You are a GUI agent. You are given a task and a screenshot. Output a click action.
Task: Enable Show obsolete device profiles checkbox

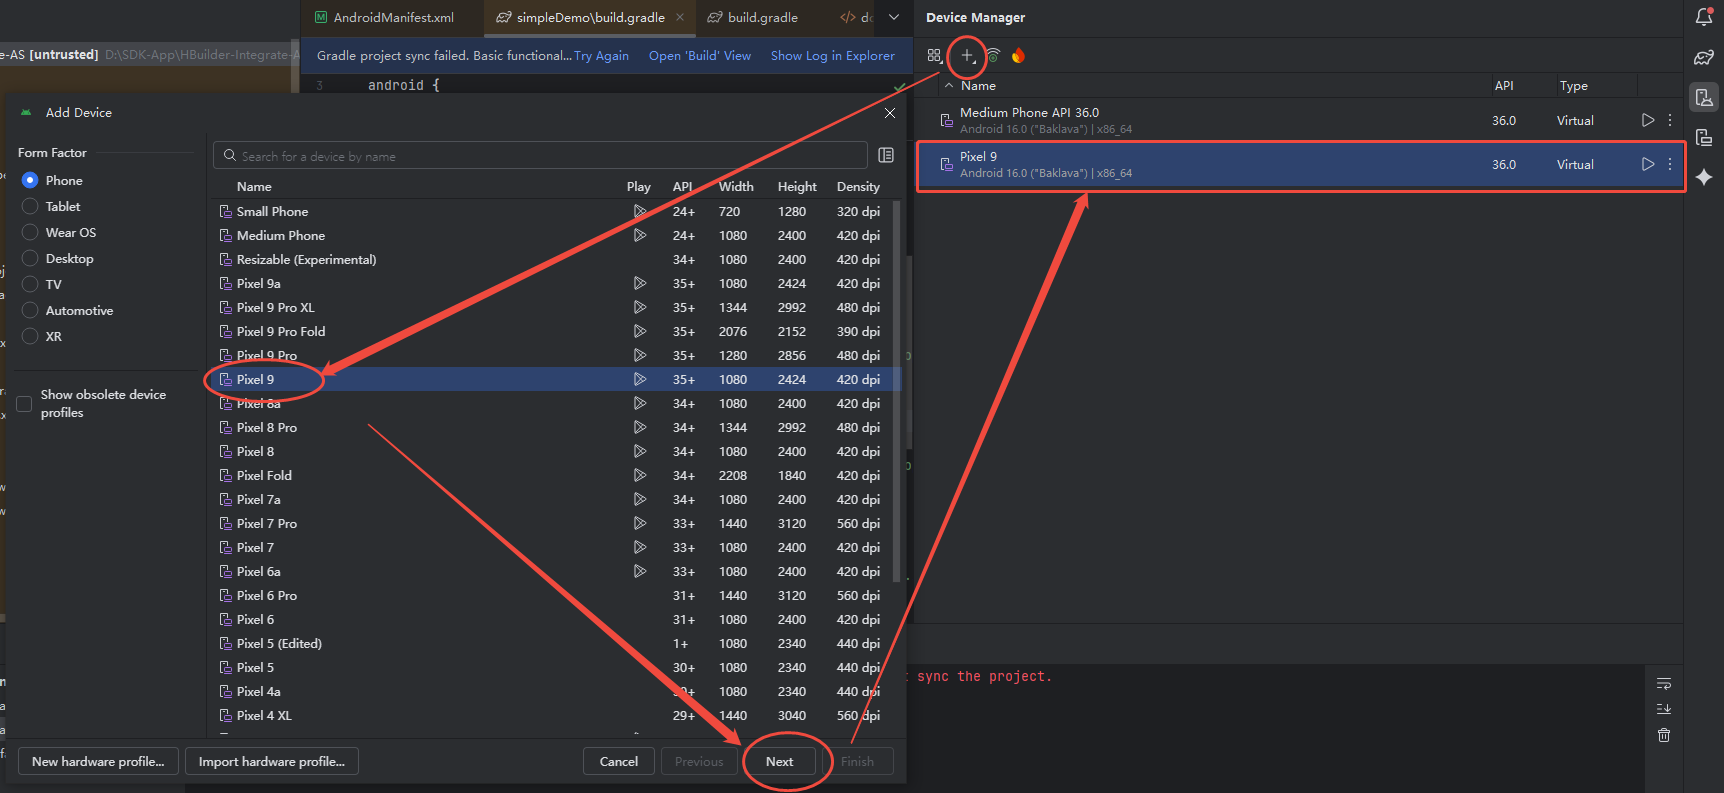pyautogui.click(x=24, y=404)
